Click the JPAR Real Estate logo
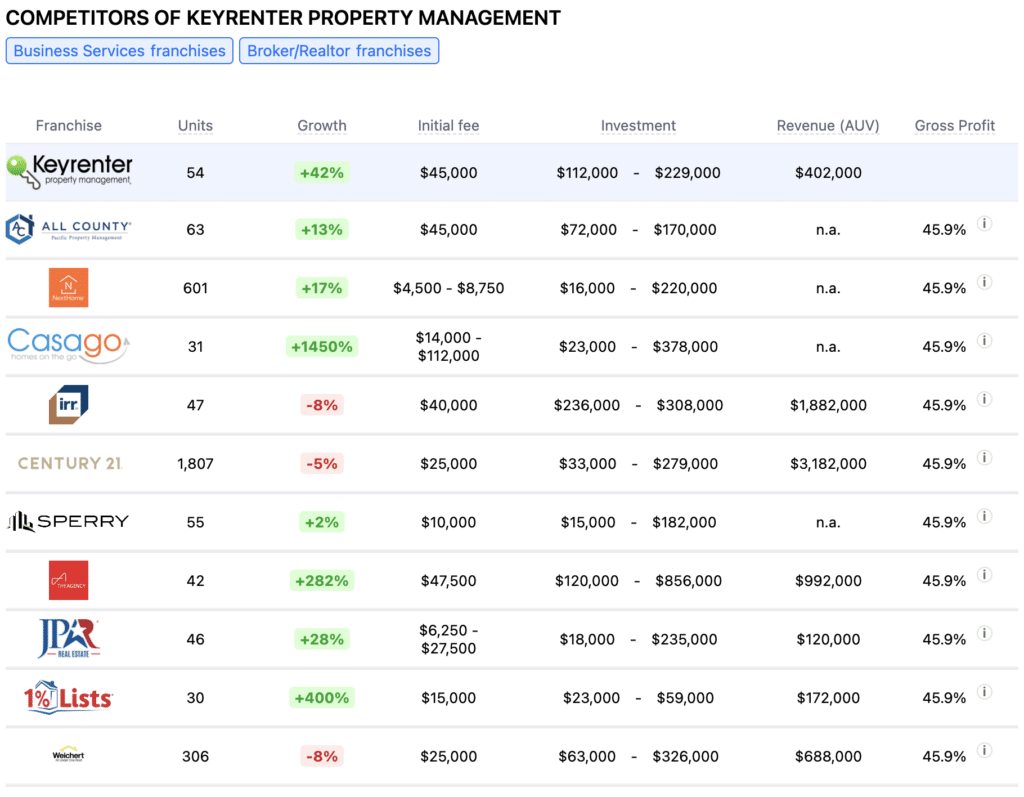 pos(69,638)
